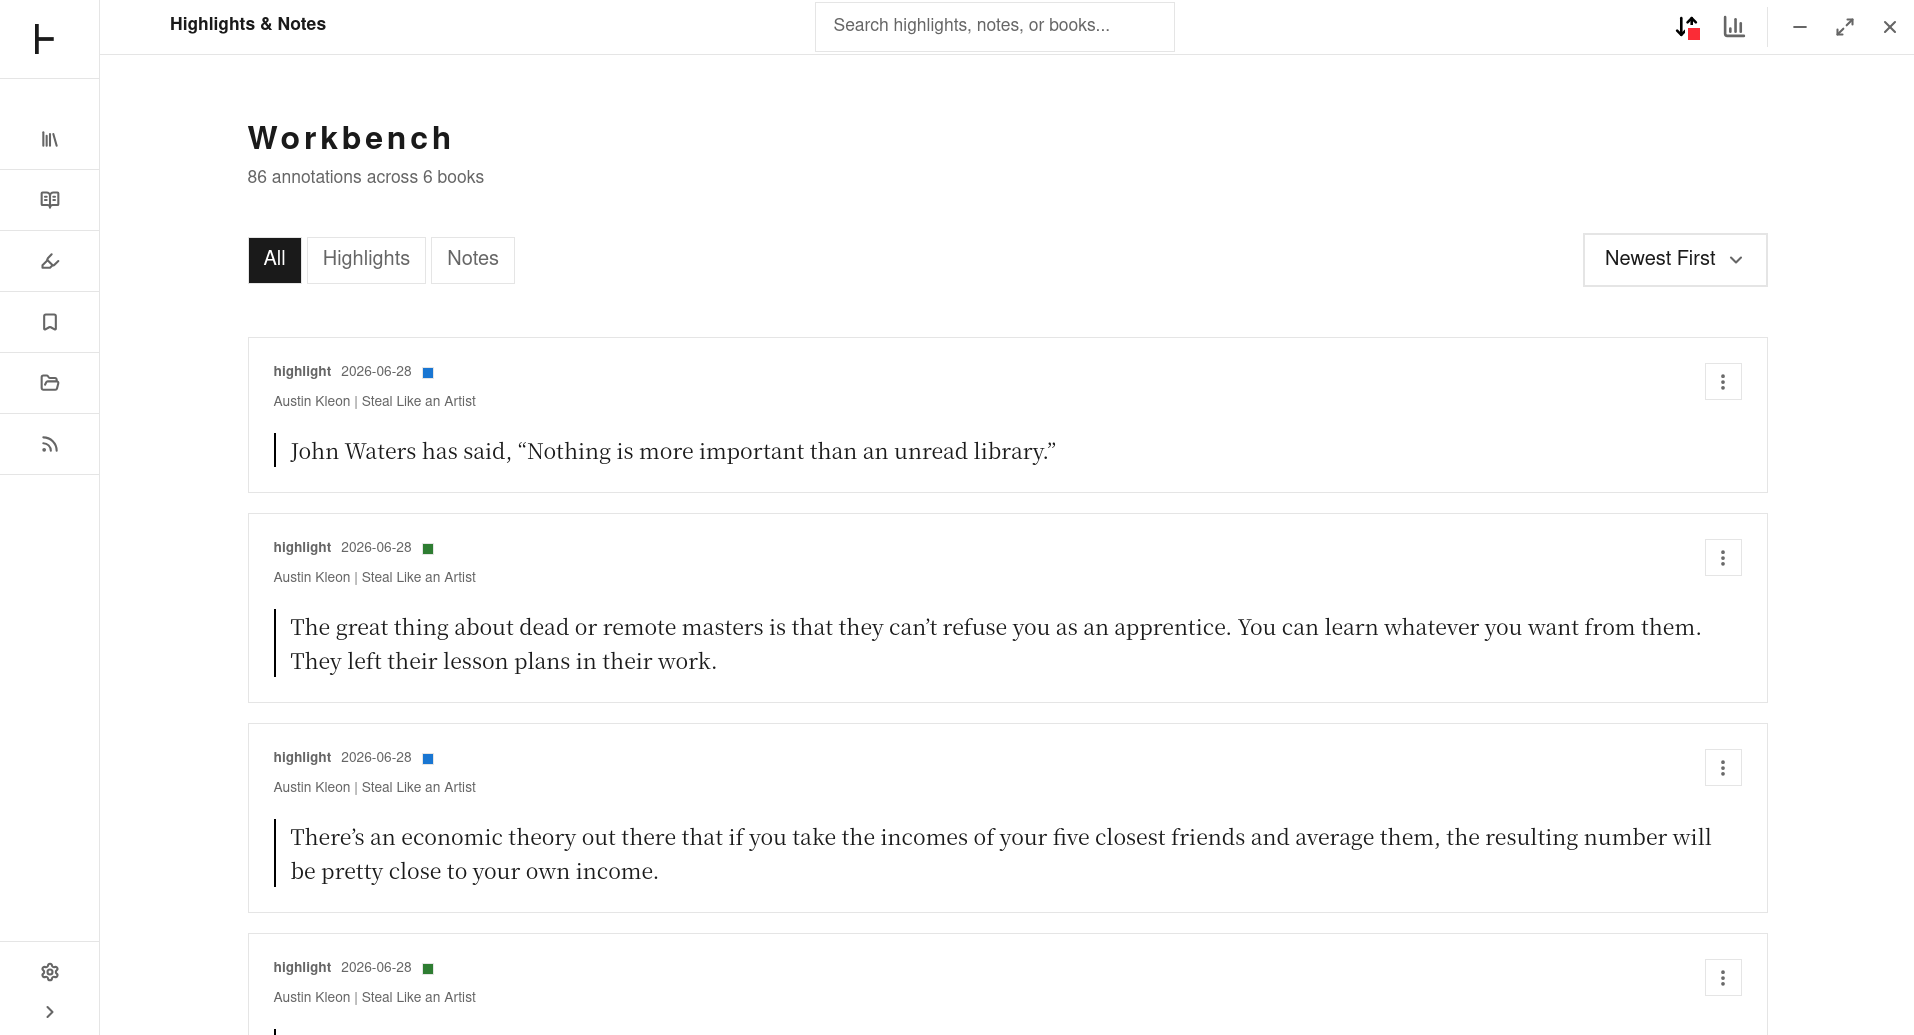The width and height of the screenshot is (1914, 1035).
Task: Open the RSS feeds sidebar icon
Action: [x=49, y=444]
